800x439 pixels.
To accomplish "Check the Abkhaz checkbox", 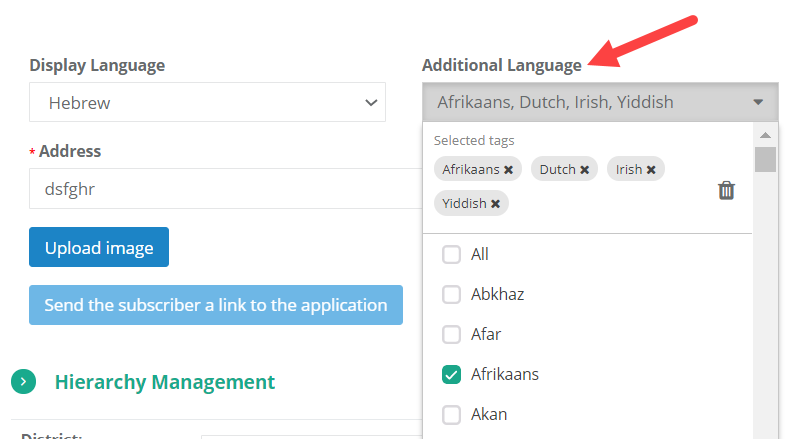I will pos(451,295).
